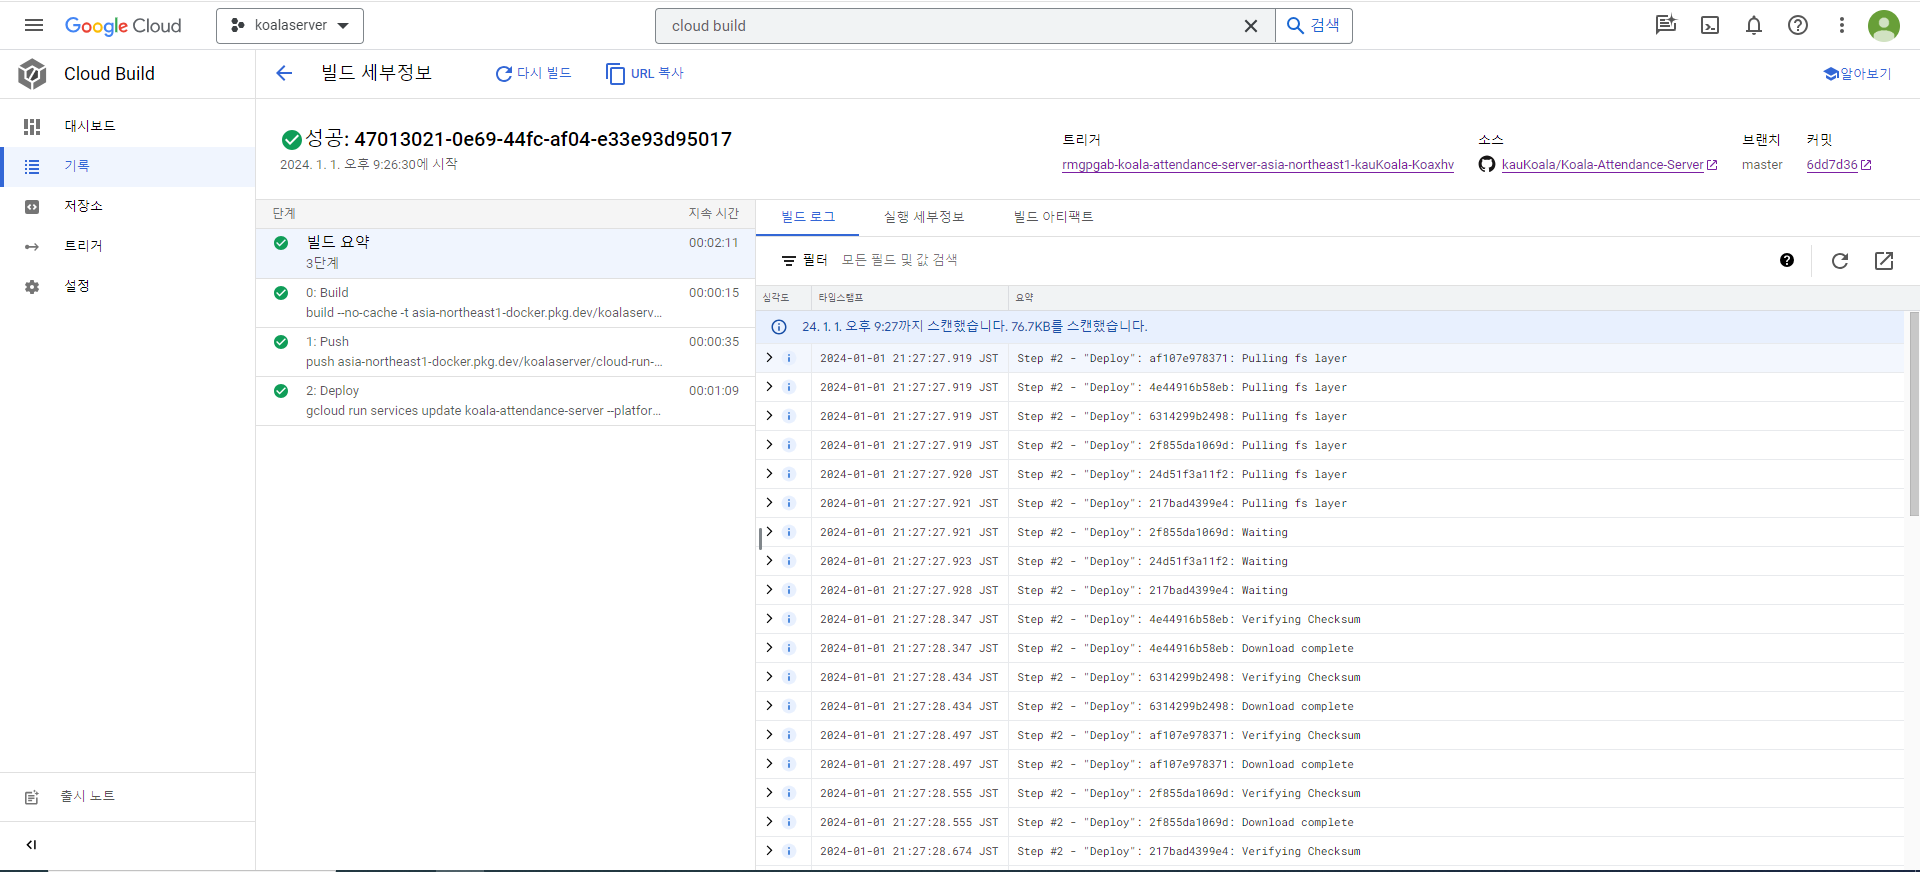Screen dimensions: 1920x872
Task: Open the koalaserver project selector dropdown
Action: click(290, 25)
